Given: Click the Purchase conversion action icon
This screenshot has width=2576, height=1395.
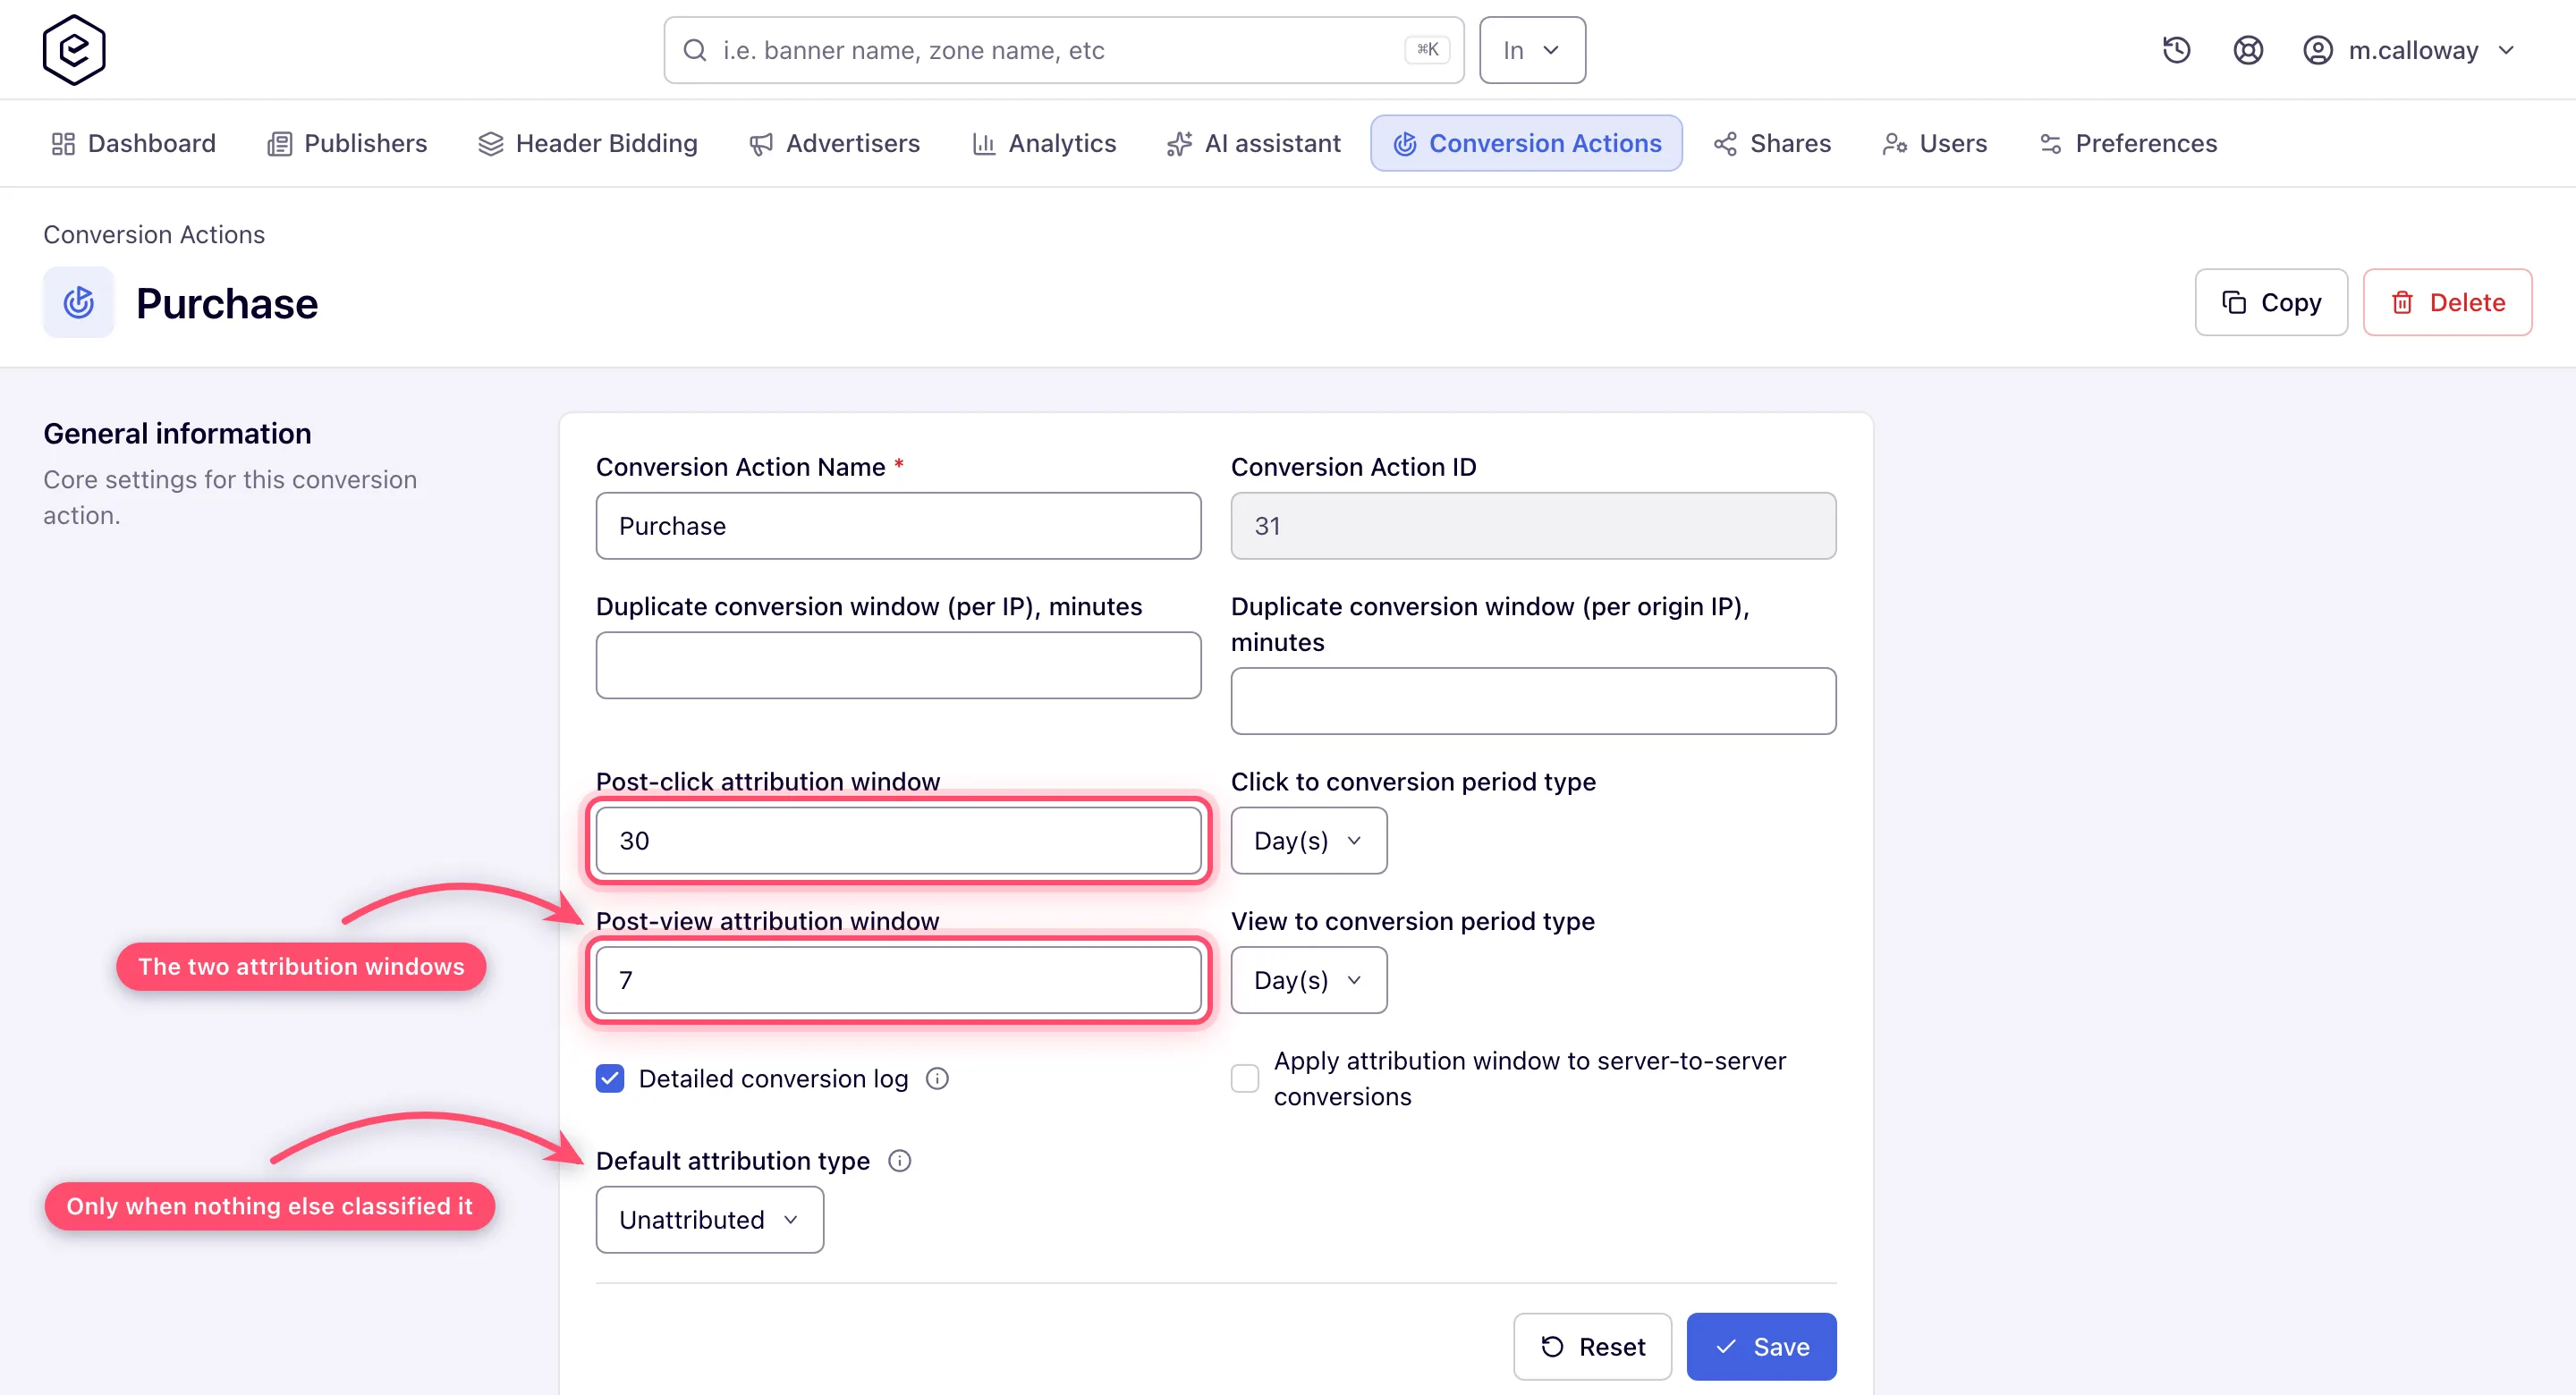Looking at the screenshot, I should (79, 302).
